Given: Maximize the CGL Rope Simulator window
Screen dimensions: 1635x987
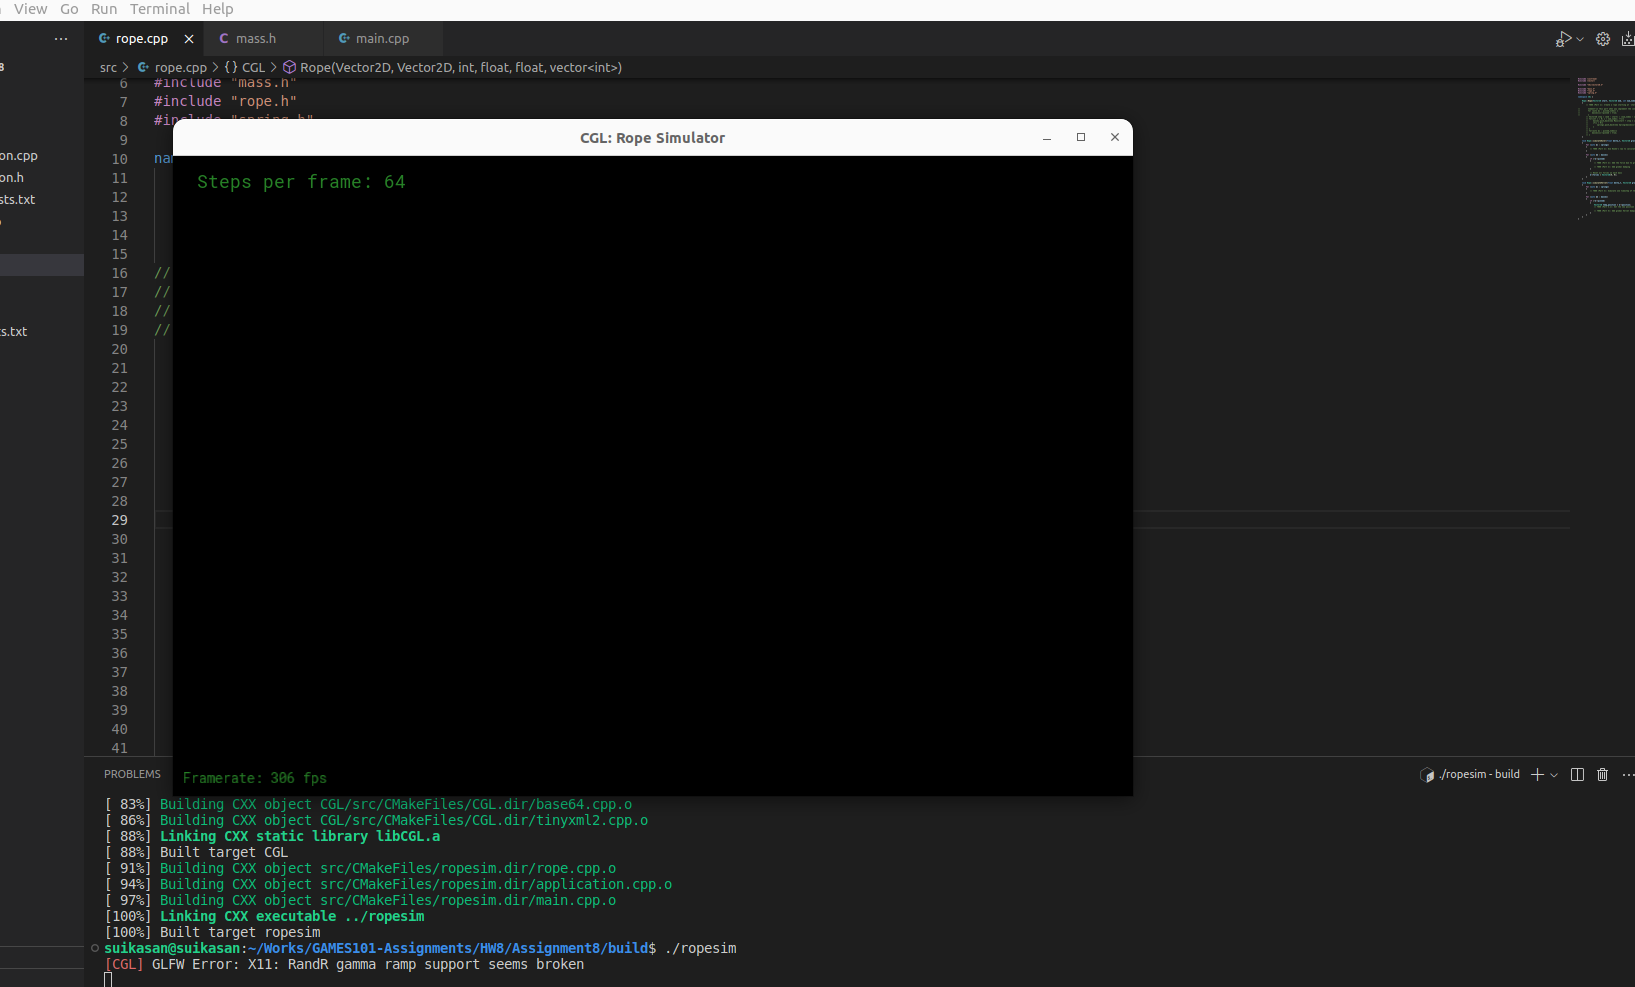Looking at the screenshot, I should [x=1081, y=138].
